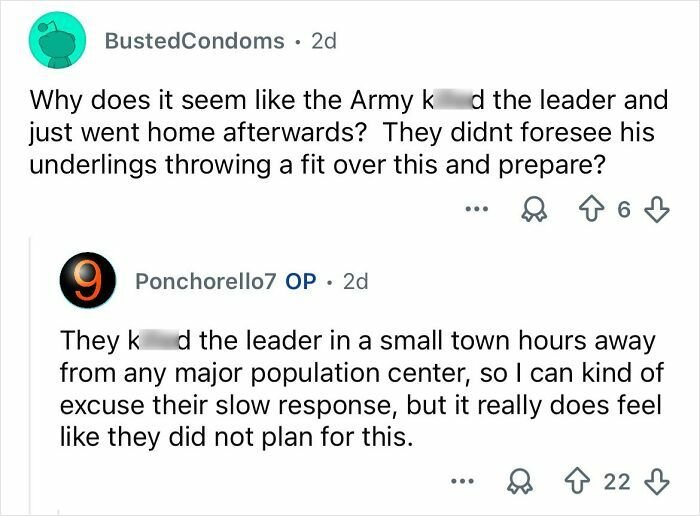
Task: Click the score 22 on Ponchorello7's reply
Action: pyautogui.click(x=614, y=483)
